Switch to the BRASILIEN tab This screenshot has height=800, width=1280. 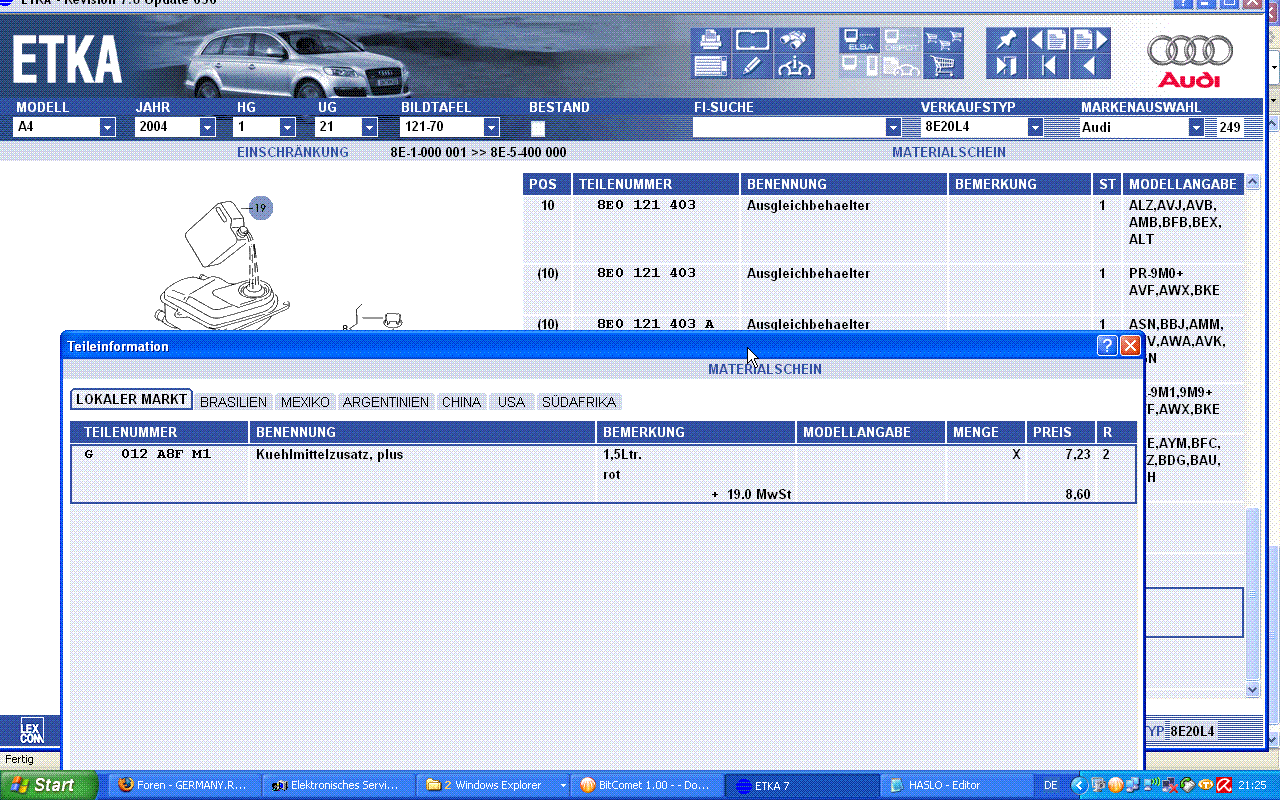233,402
